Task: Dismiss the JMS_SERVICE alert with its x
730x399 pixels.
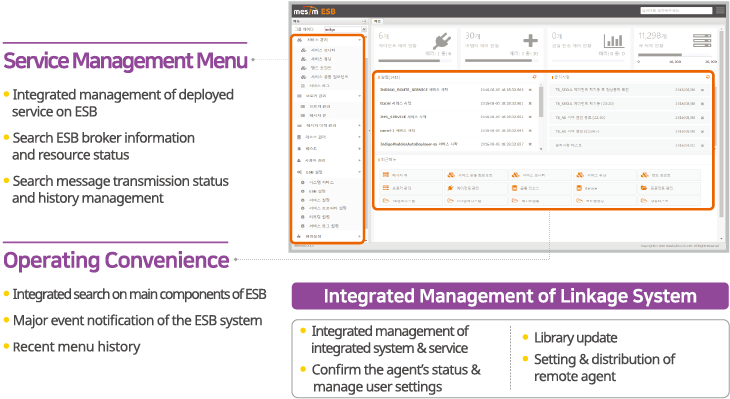Action: [530, 117]
